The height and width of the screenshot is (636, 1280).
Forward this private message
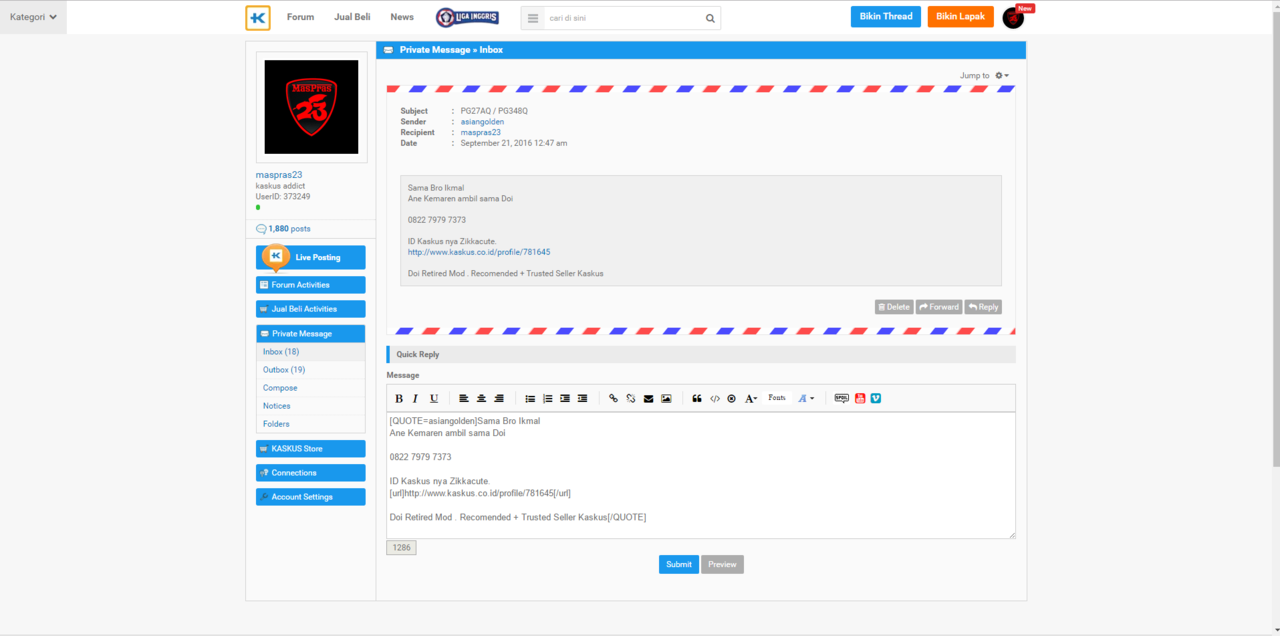[x=939, y=307]
